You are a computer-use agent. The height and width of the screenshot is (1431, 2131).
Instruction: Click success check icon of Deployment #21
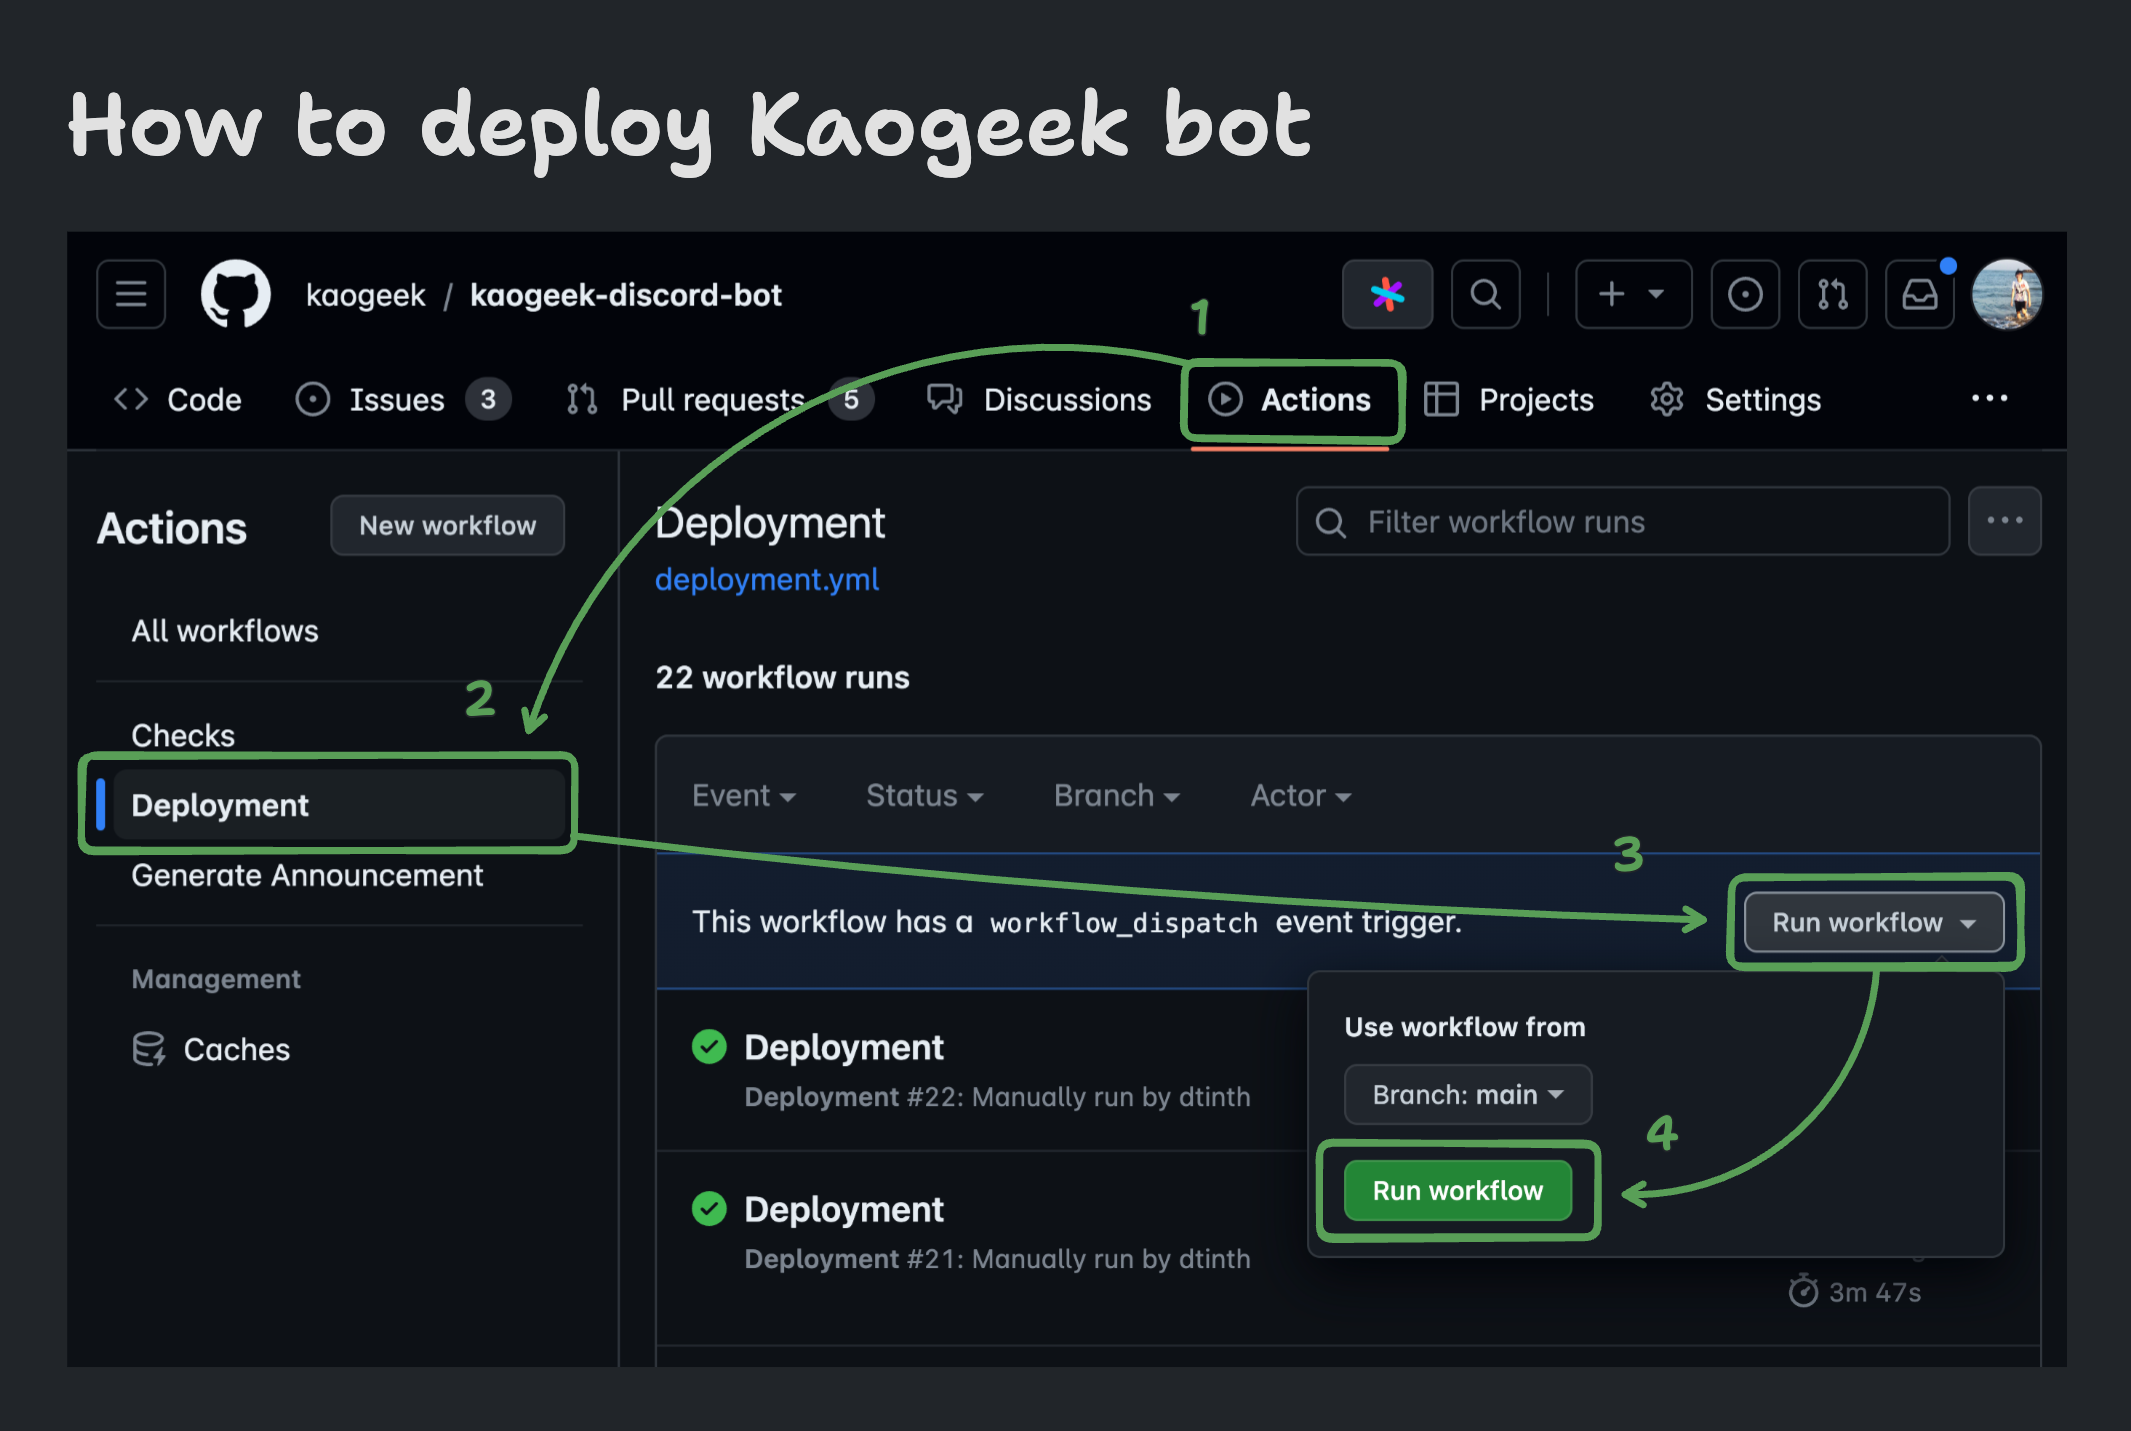coord(709,1209)
